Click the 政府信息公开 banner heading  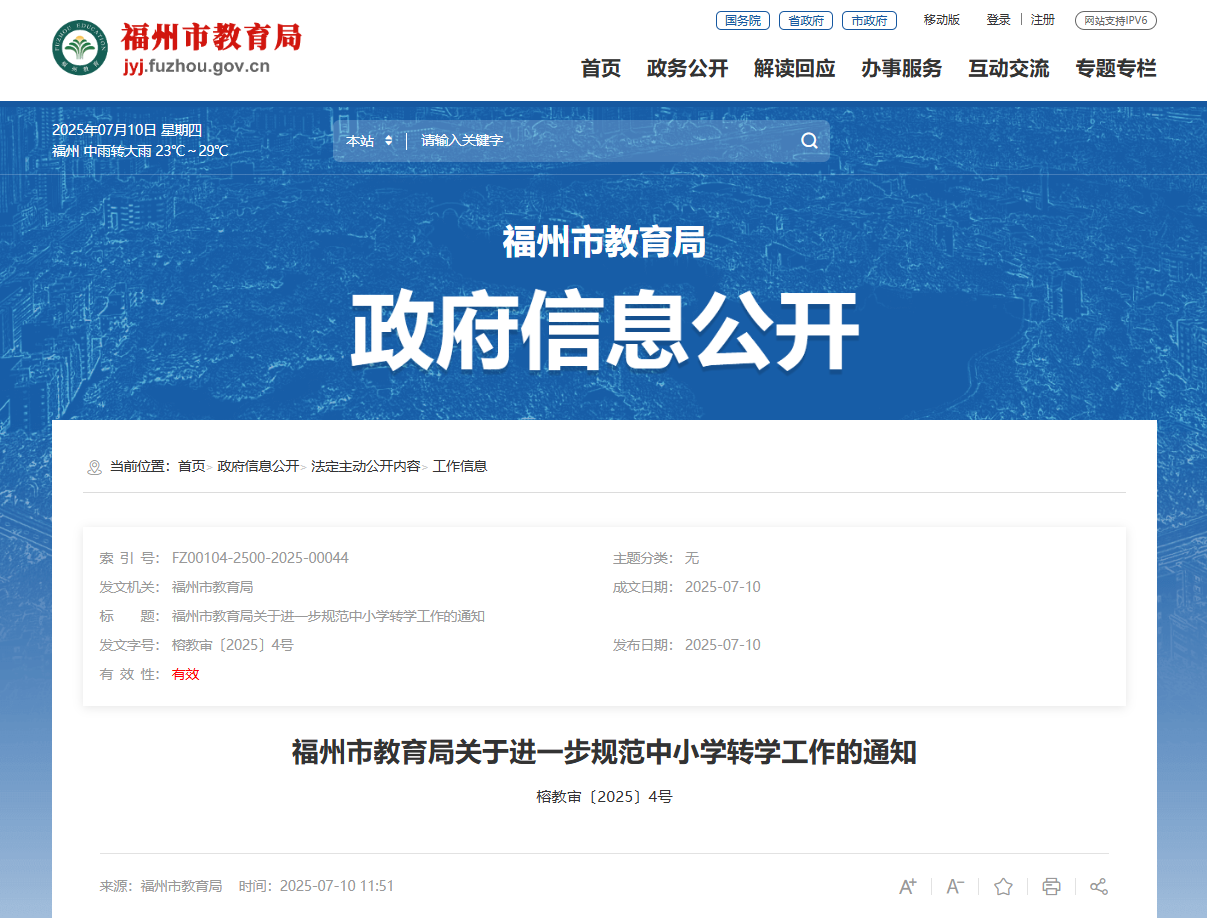tap(604, 331)
